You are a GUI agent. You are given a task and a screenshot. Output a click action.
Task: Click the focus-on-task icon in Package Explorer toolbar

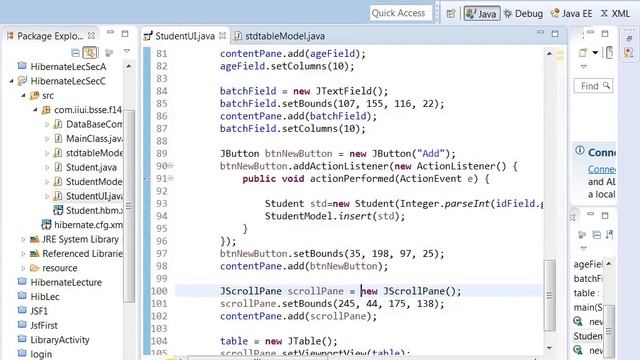tap(109, 52)
